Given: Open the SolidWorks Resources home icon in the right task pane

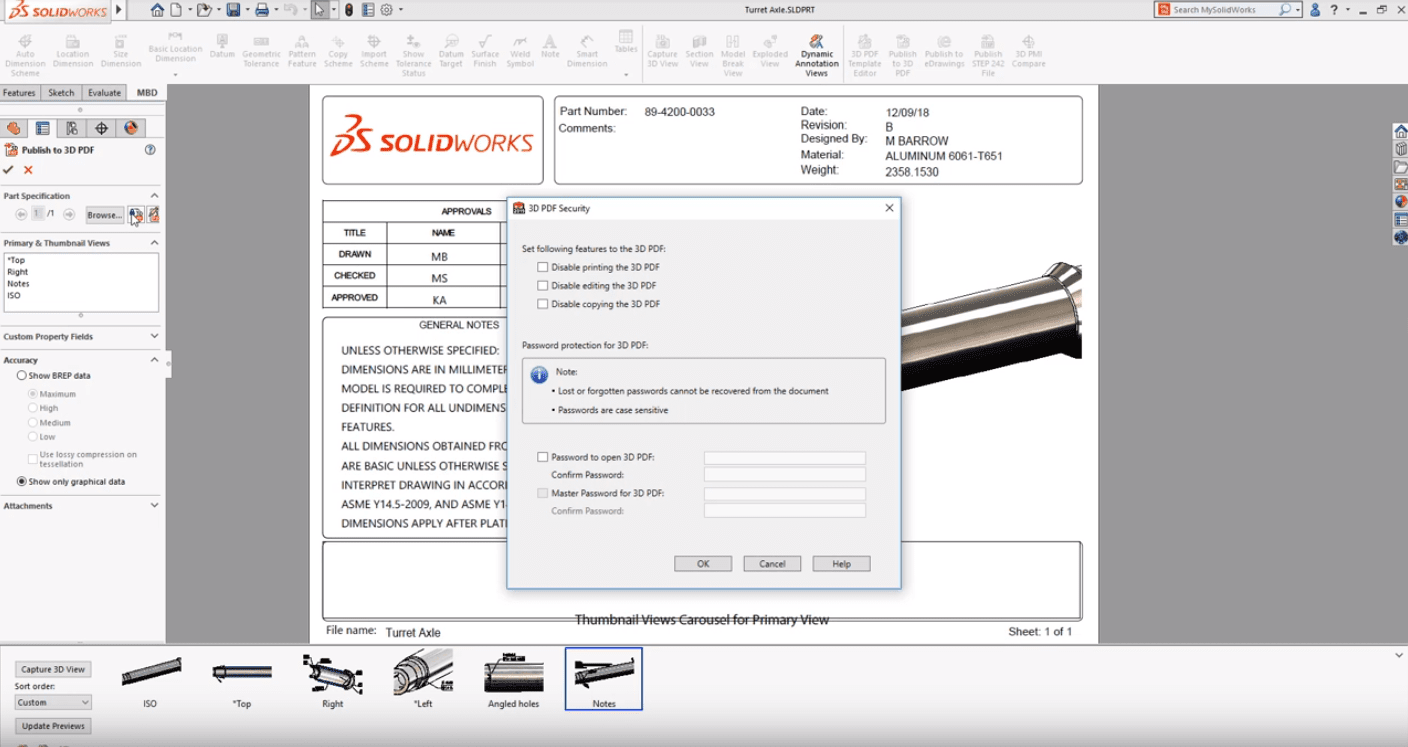Looking at the screenshot, I should pyautogui.click(x=1400, y=131).
